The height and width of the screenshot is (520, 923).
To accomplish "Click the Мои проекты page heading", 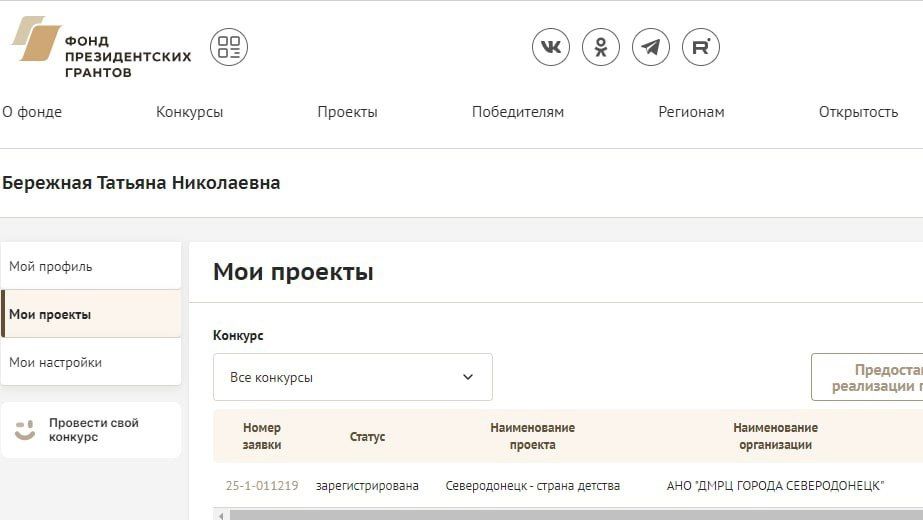I will 293,272.
